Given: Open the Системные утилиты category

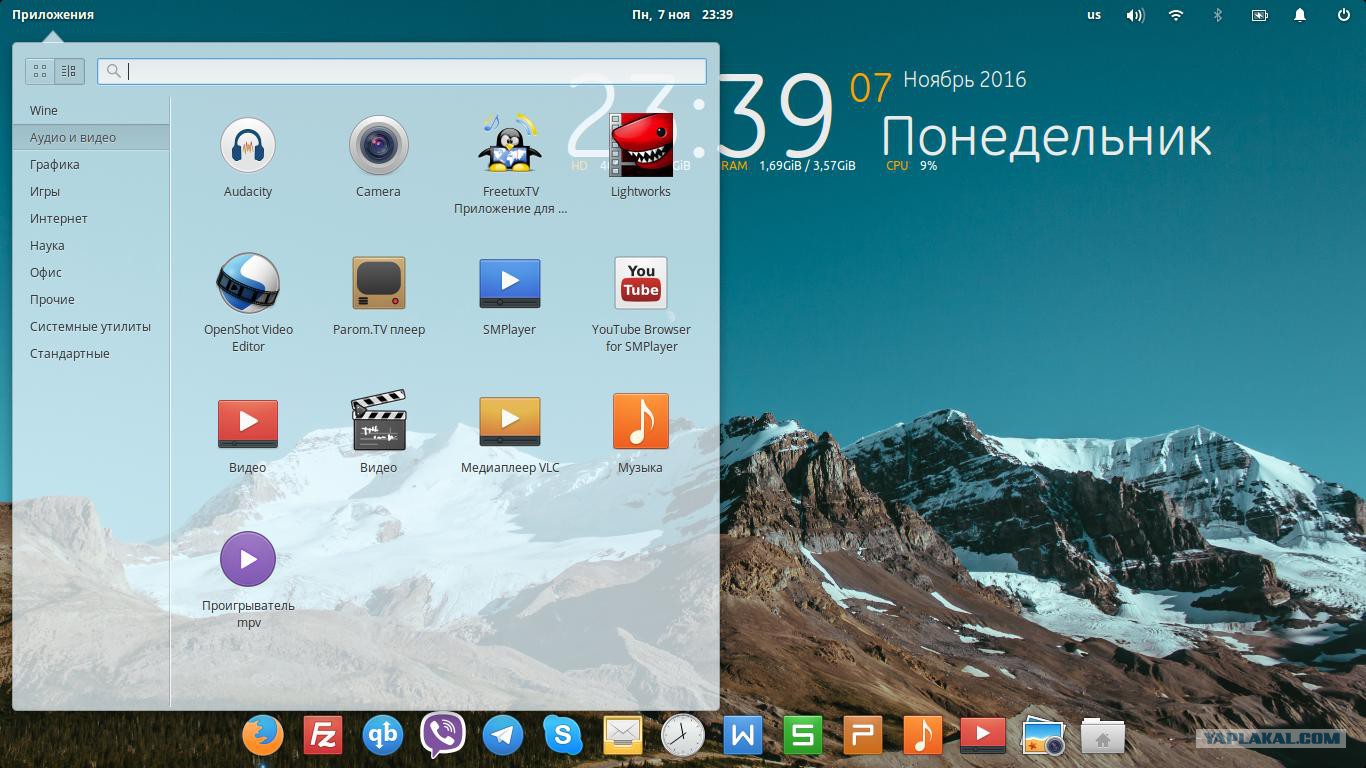Looking at the screenshot, I should coord(91,326).
